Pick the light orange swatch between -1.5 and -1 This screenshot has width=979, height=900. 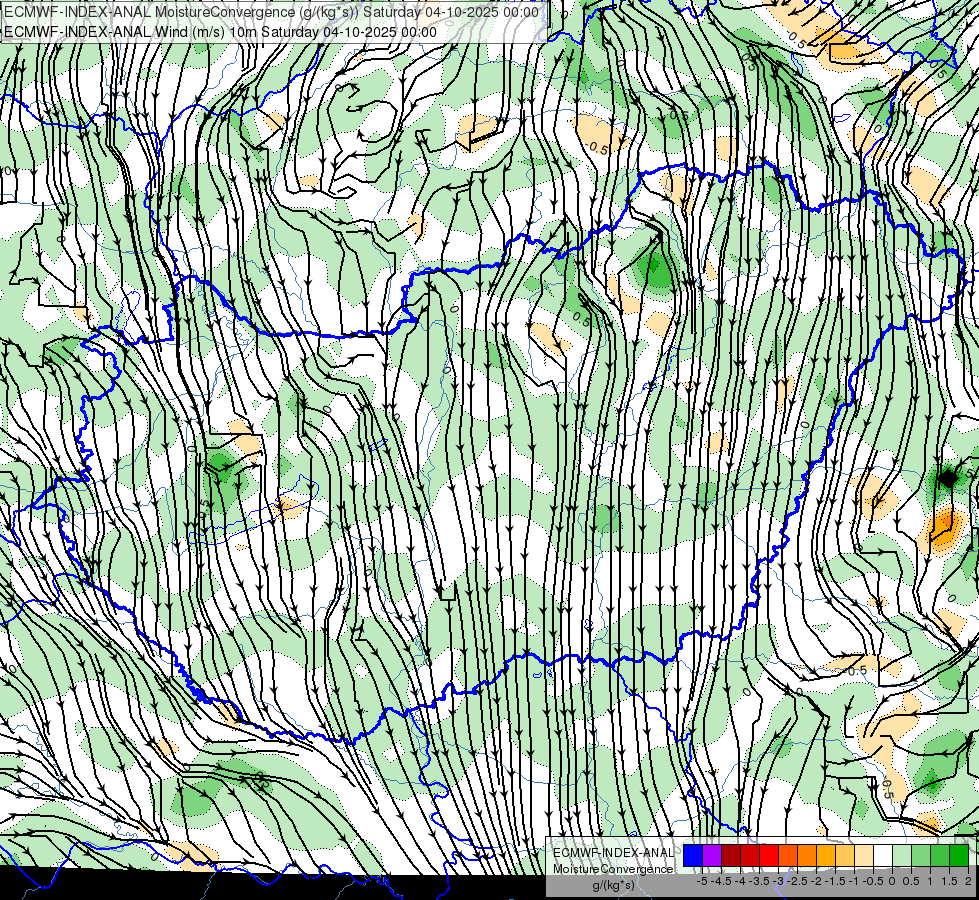[x=845, y=856]
